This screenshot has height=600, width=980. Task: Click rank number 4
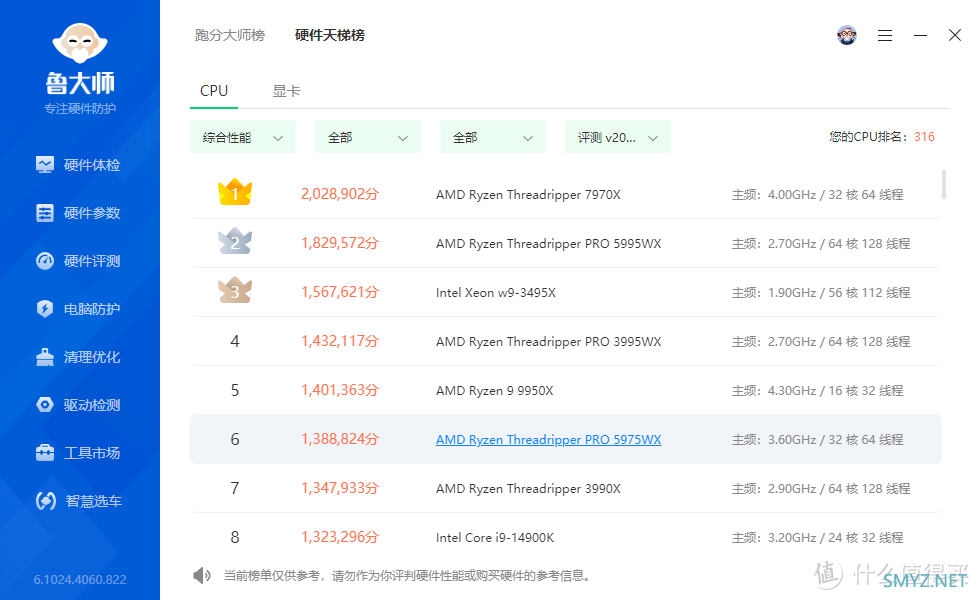tap(235, 341)
